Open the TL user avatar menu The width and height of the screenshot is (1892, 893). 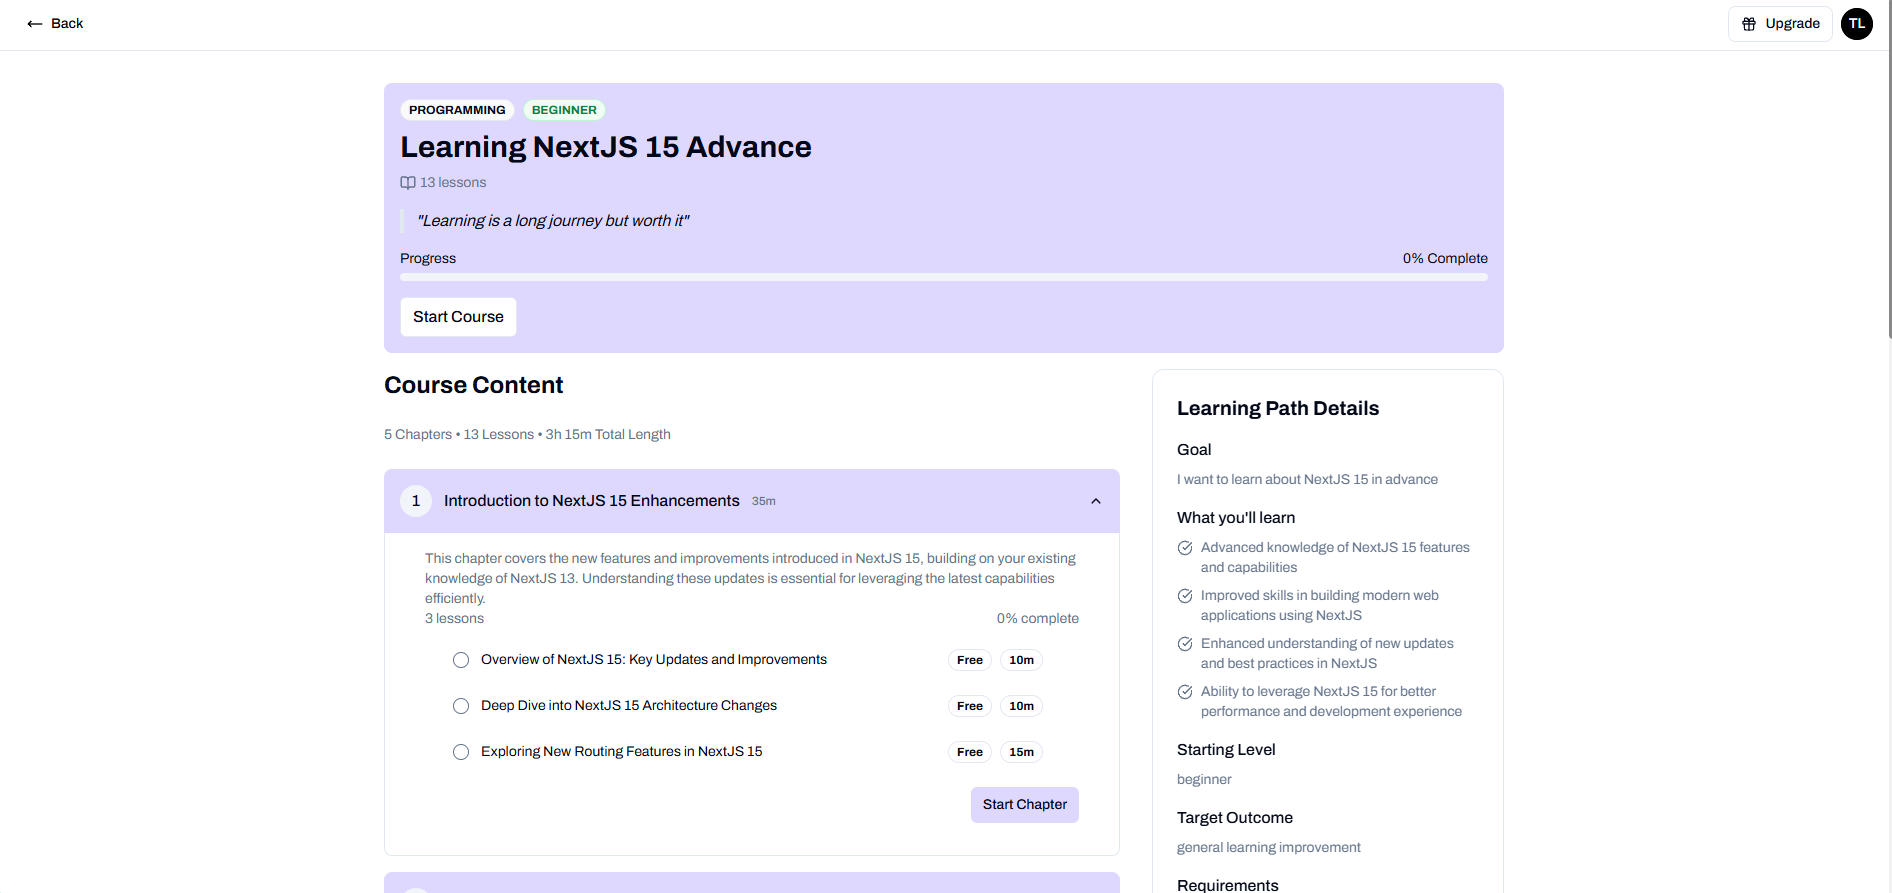(1857, 24)
